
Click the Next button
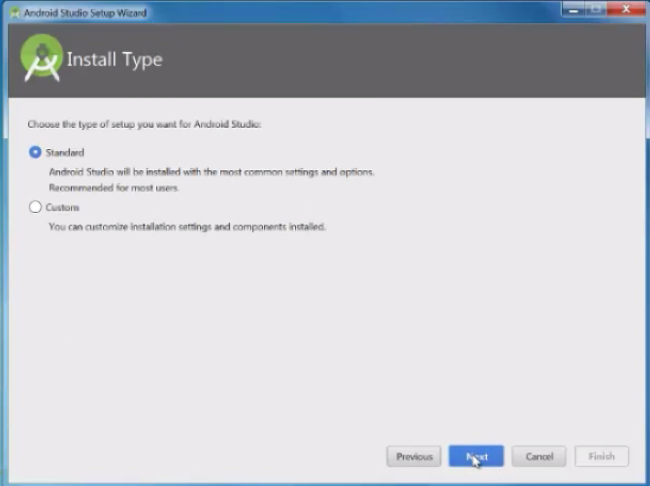476,456
